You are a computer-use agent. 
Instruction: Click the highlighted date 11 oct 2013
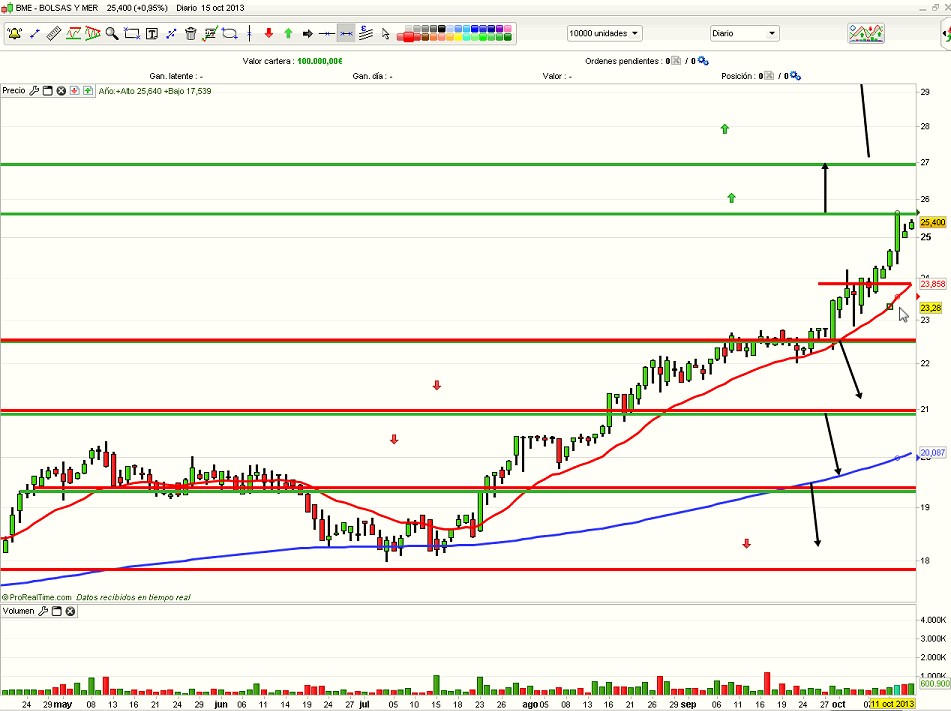(892, 704)
